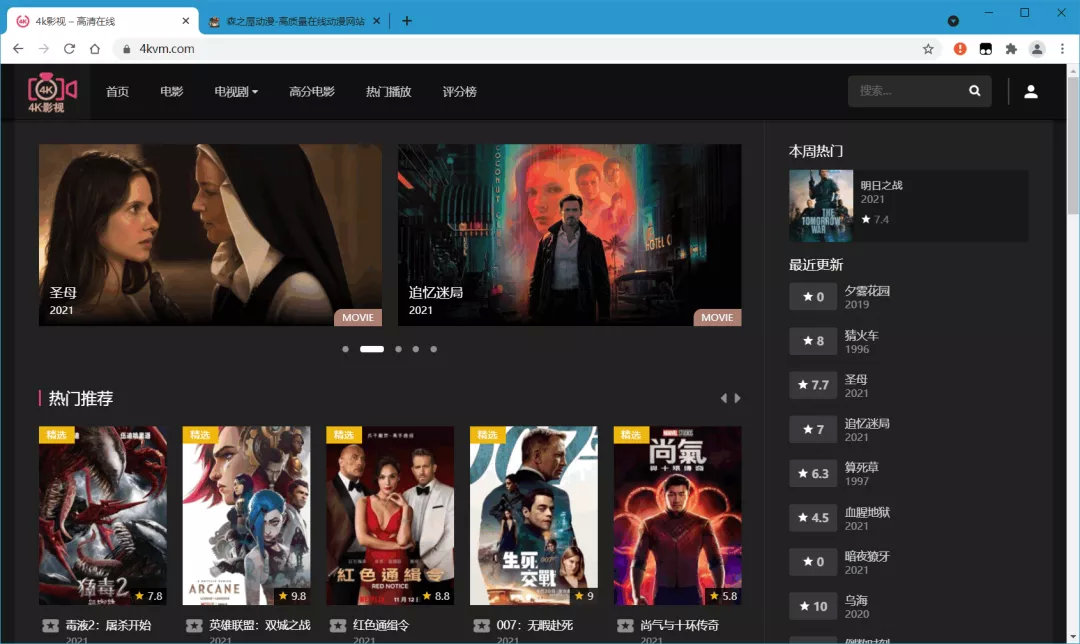1080x644 pixels.
Task: Click the browser forward arrow
Action: click(43, 49)
